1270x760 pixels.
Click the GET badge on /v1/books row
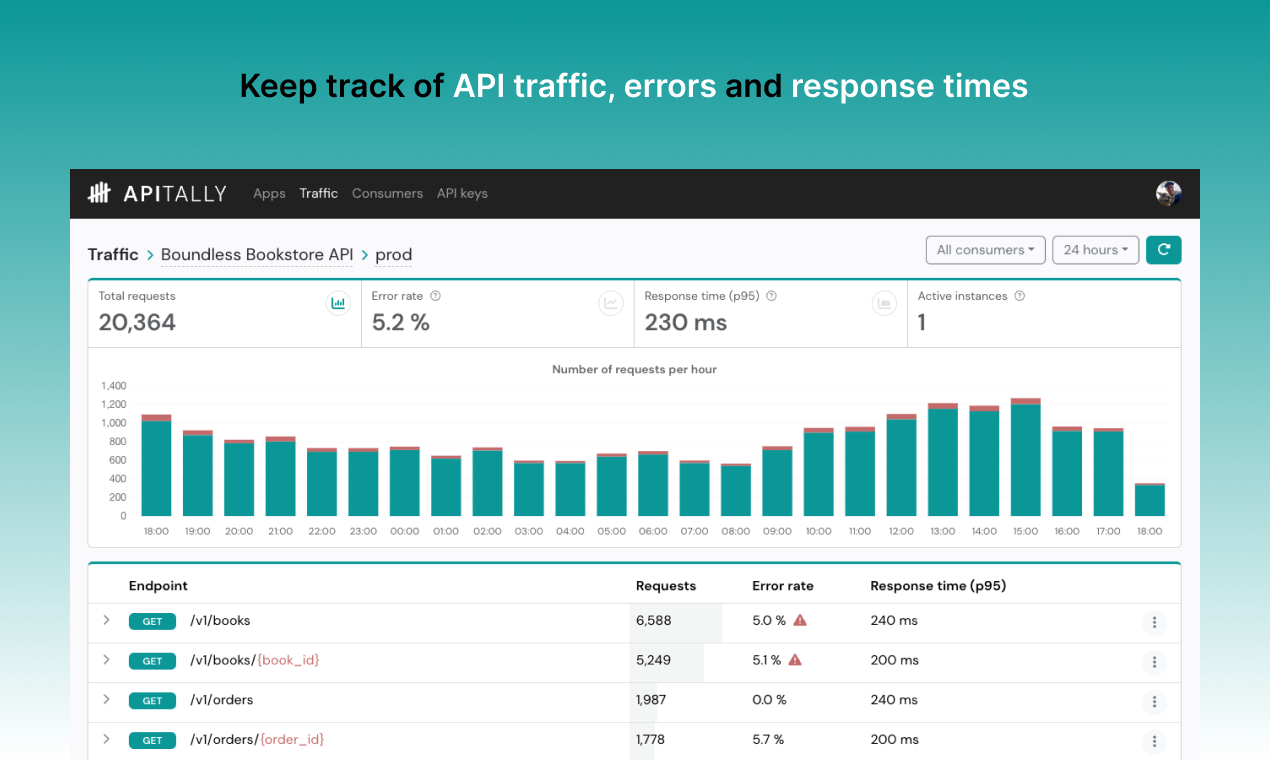point(152,621)
